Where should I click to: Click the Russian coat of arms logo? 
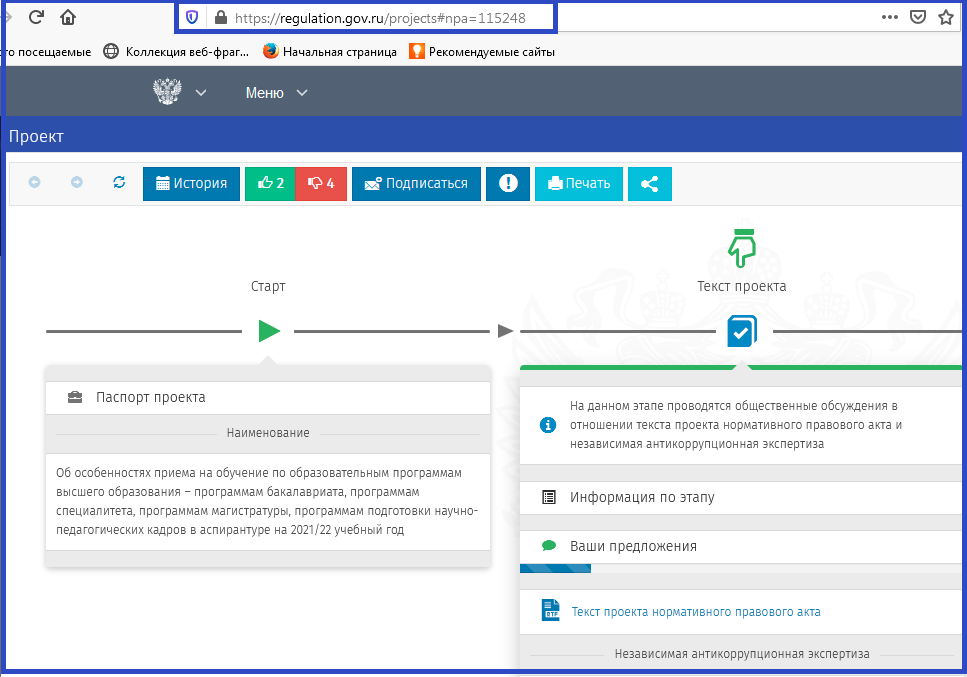click(x=167, y=92)
